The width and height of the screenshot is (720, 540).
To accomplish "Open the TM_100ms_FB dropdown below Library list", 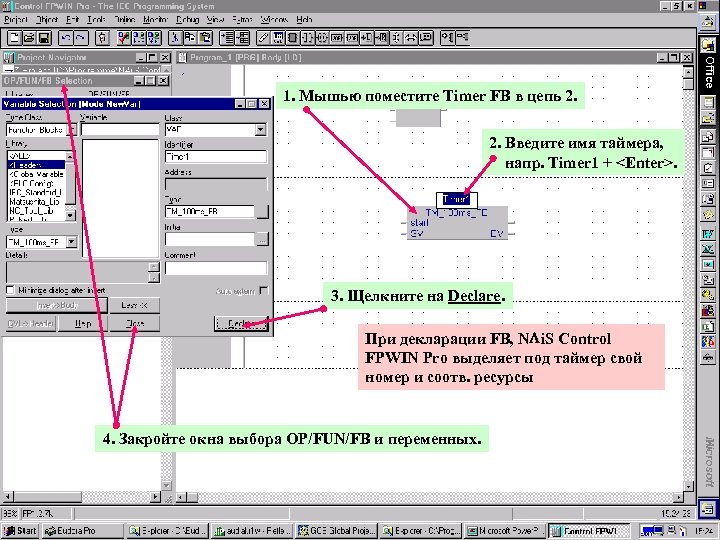I will point(72,242).
